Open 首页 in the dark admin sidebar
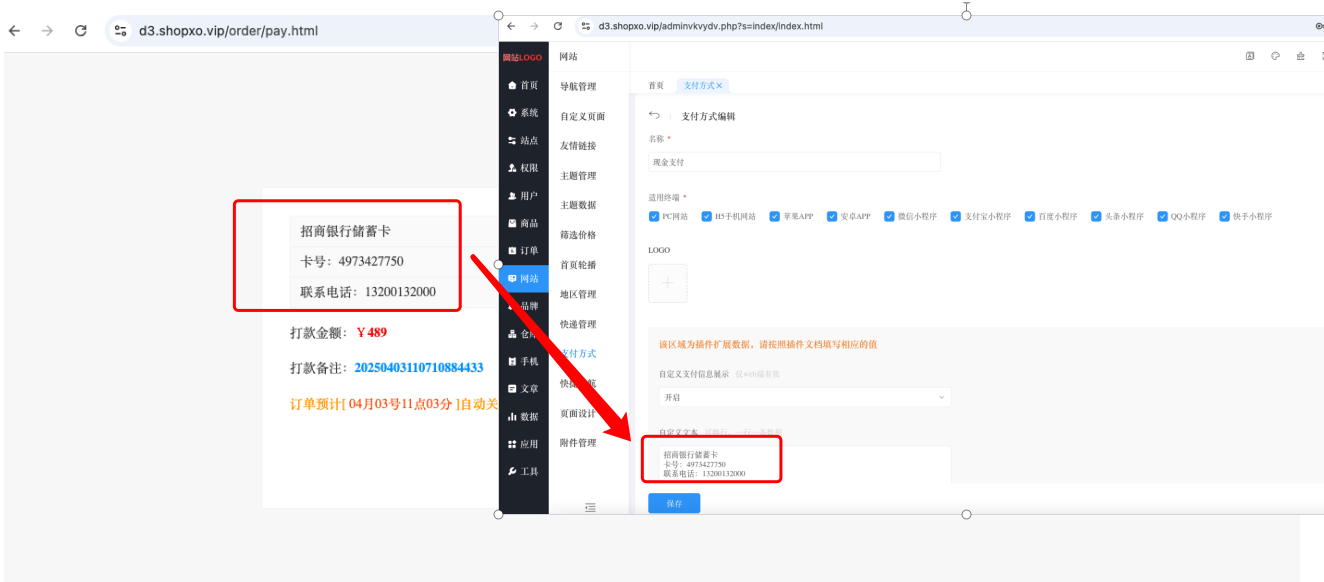The image size is (1324, 582). pyautogui.click(x=523, y=85)
